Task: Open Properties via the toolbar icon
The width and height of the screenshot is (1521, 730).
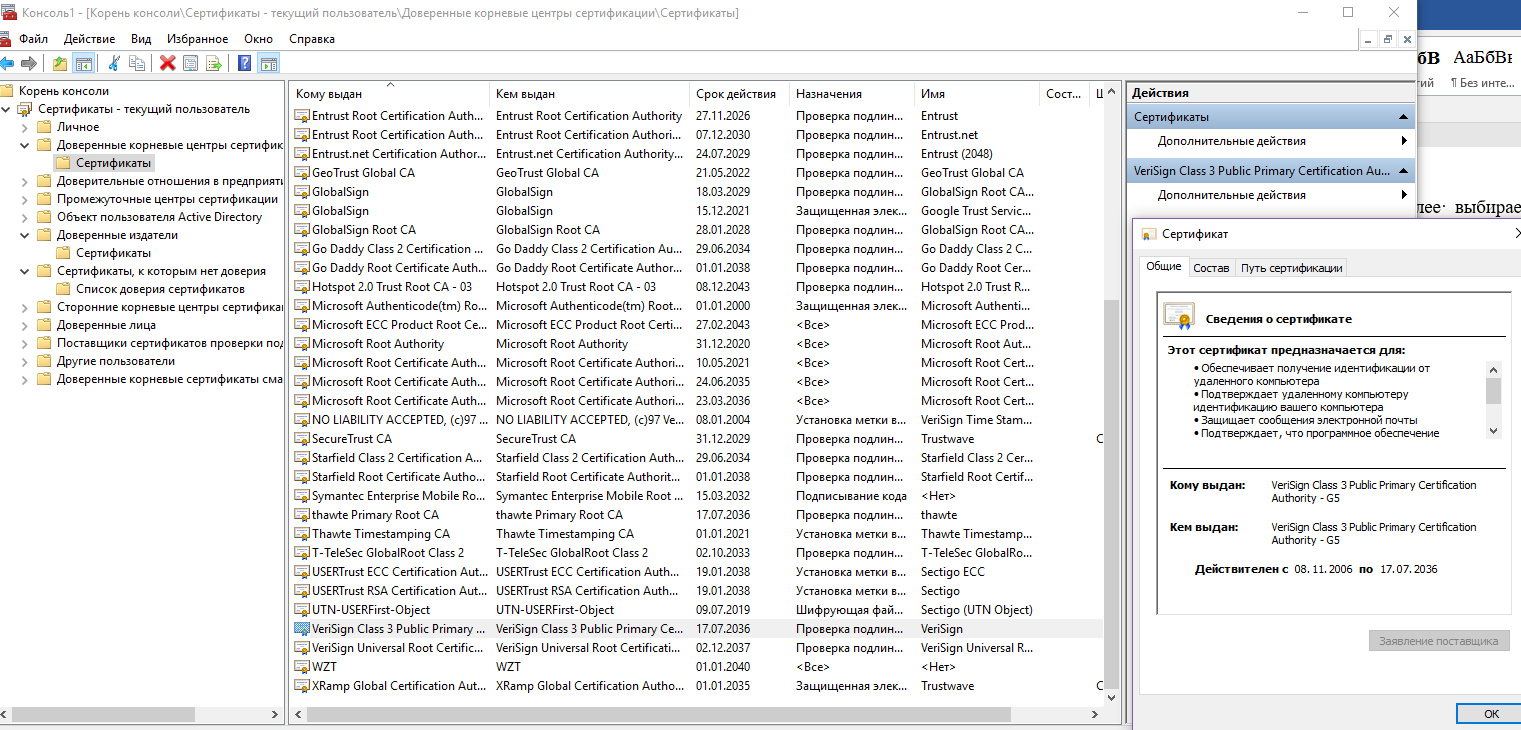Action: (x=190, y=63)
